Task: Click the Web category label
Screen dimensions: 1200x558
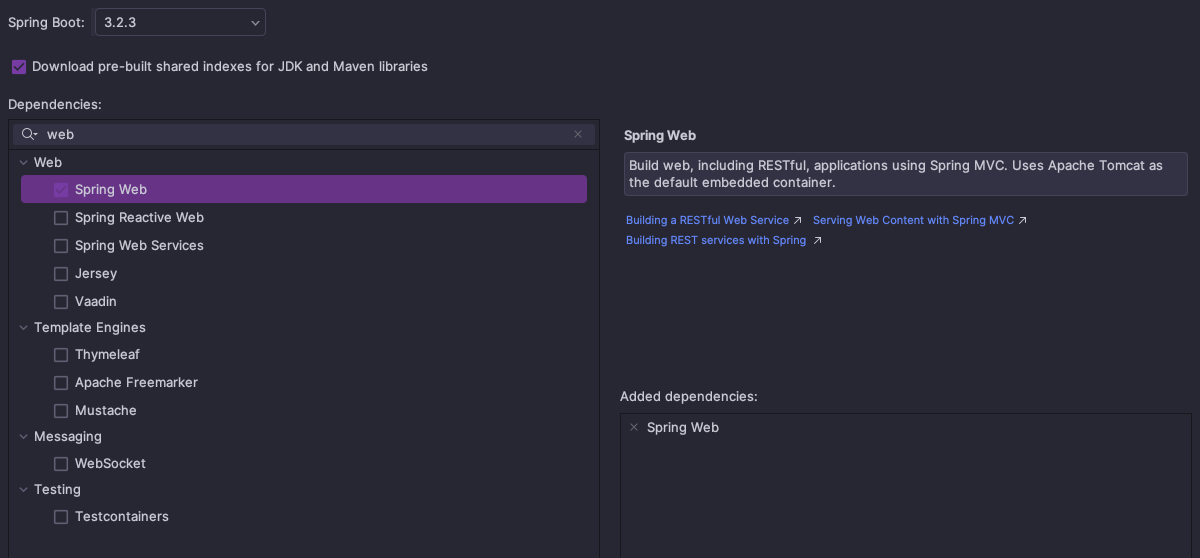Action: click(x=48, y=162)
